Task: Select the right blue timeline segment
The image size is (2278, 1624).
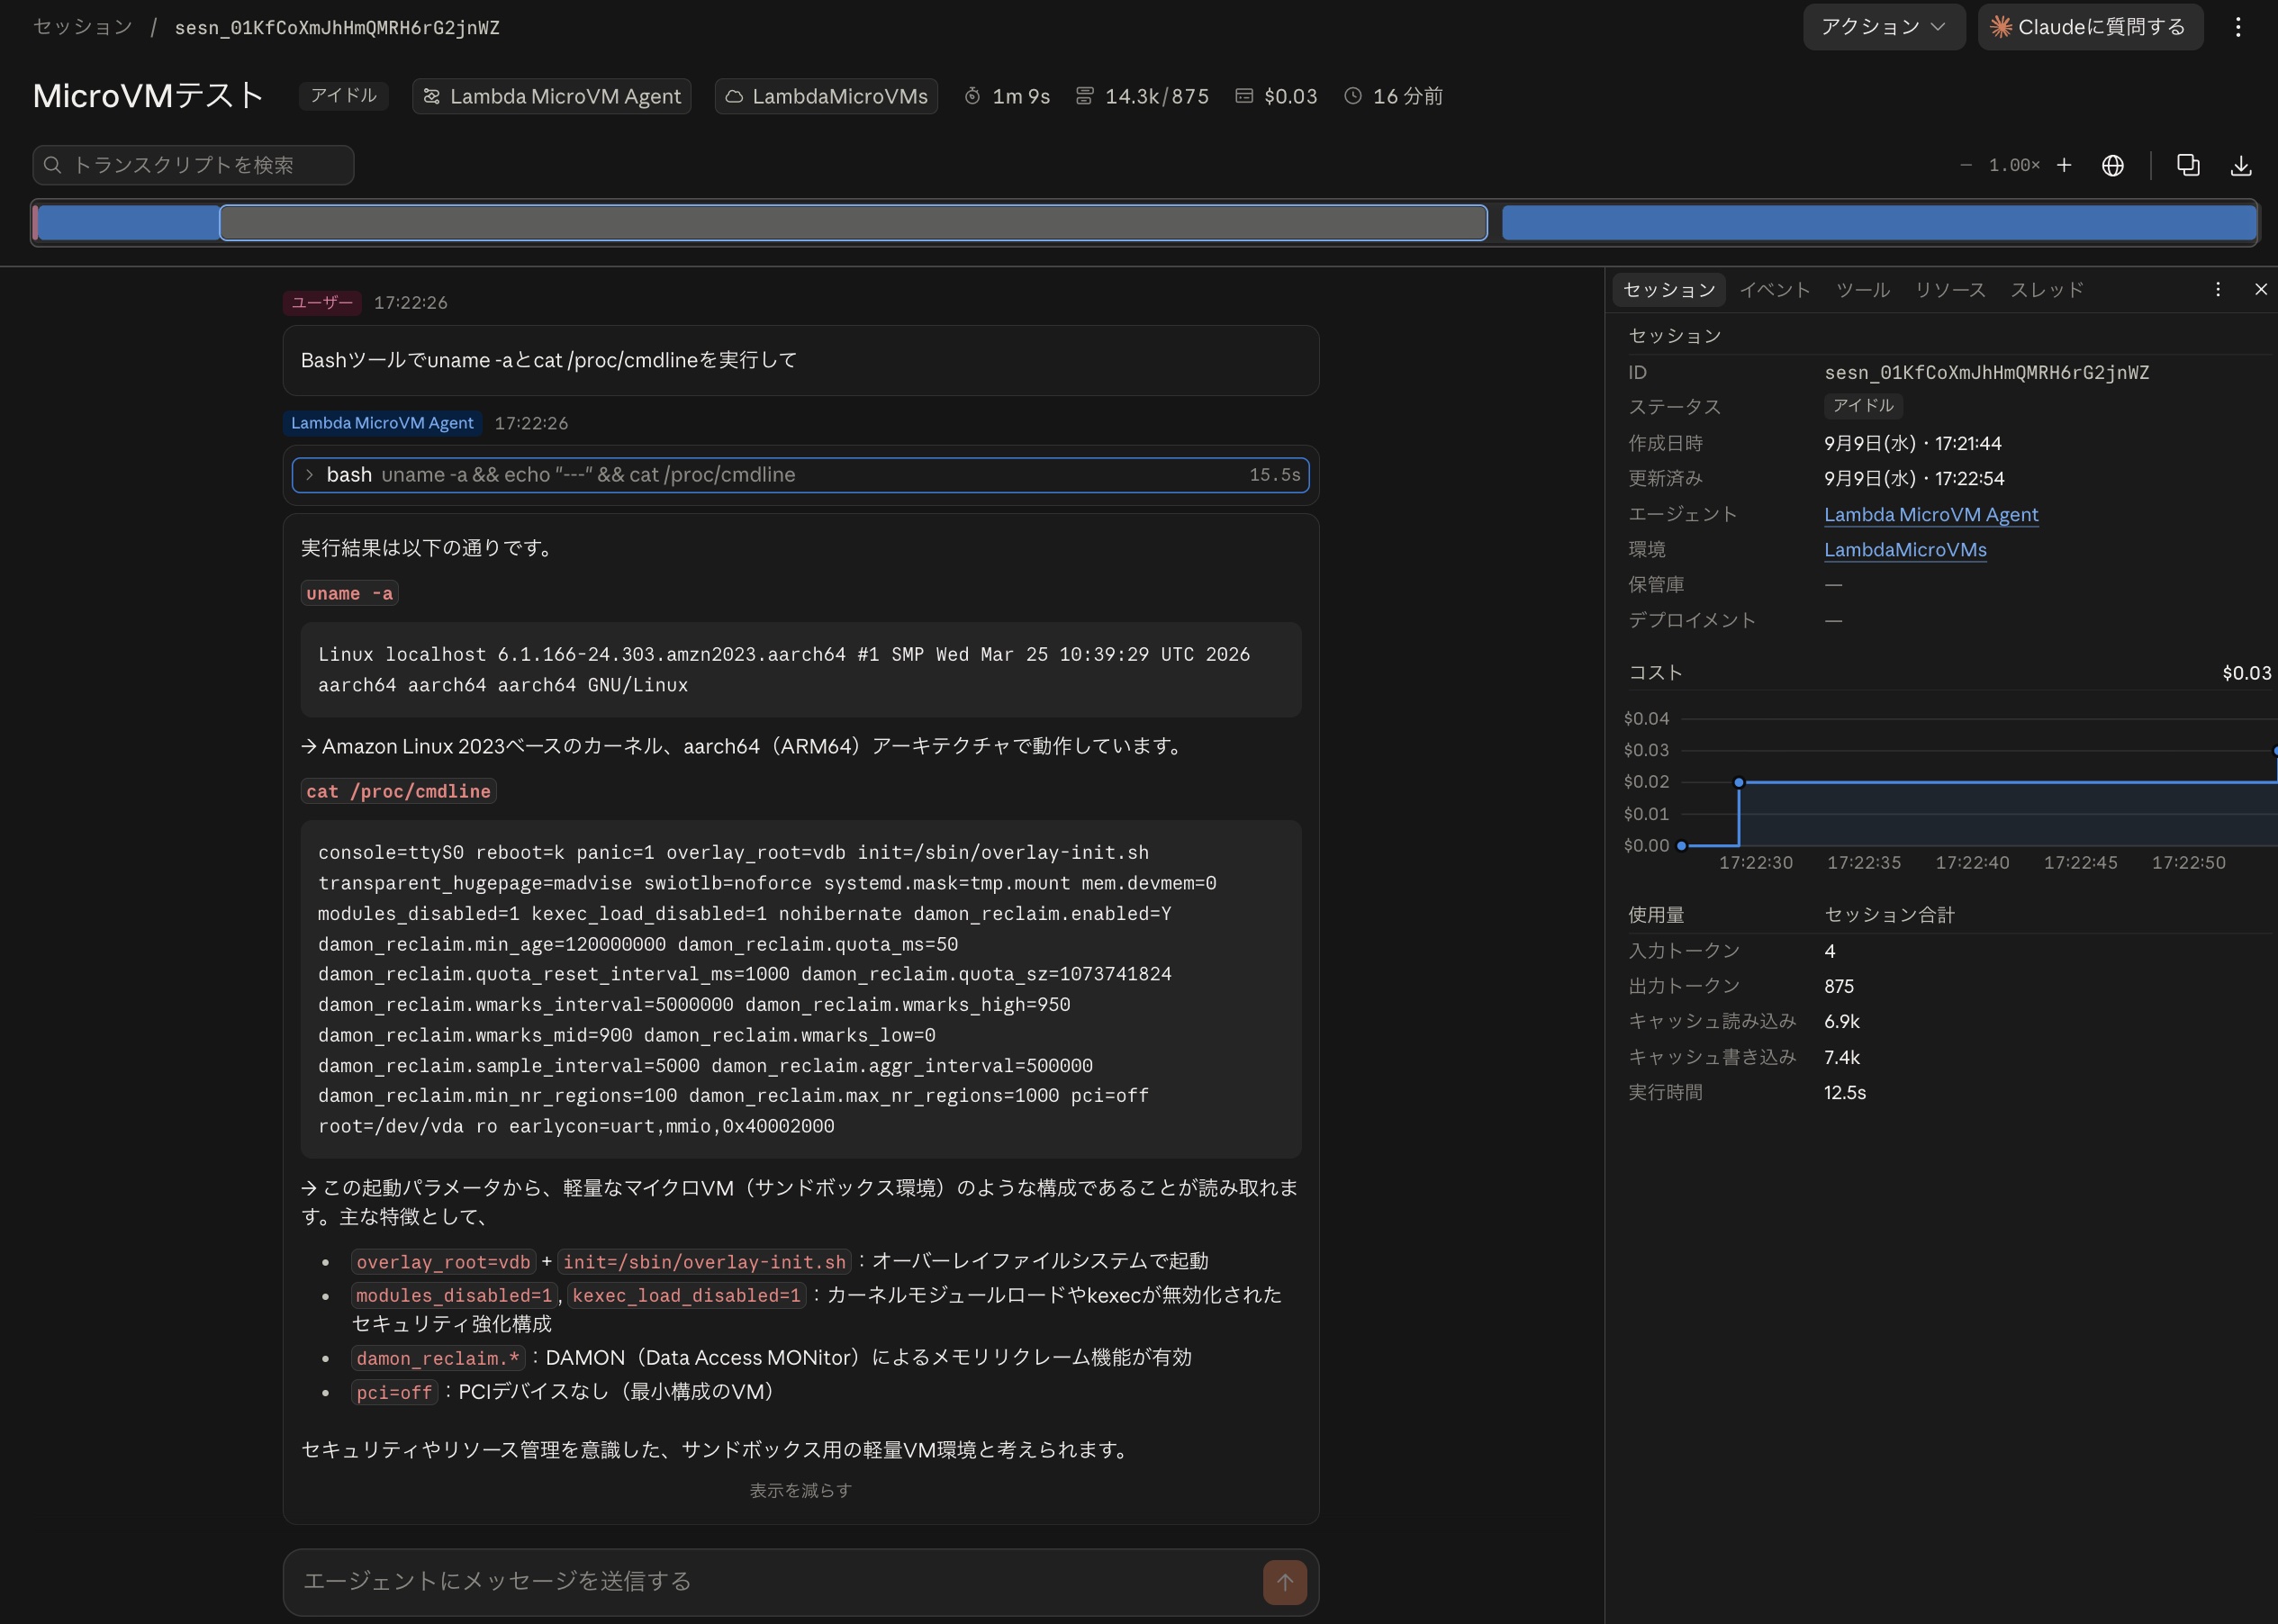Action: (1878, 223)
